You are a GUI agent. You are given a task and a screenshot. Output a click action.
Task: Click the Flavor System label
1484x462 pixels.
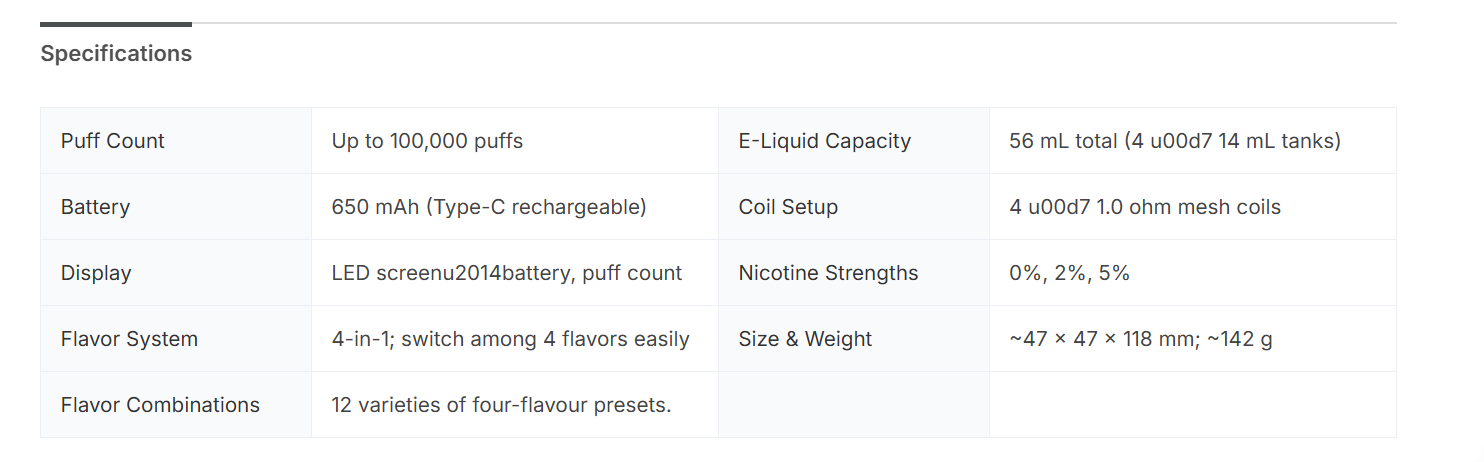point(129,339)
